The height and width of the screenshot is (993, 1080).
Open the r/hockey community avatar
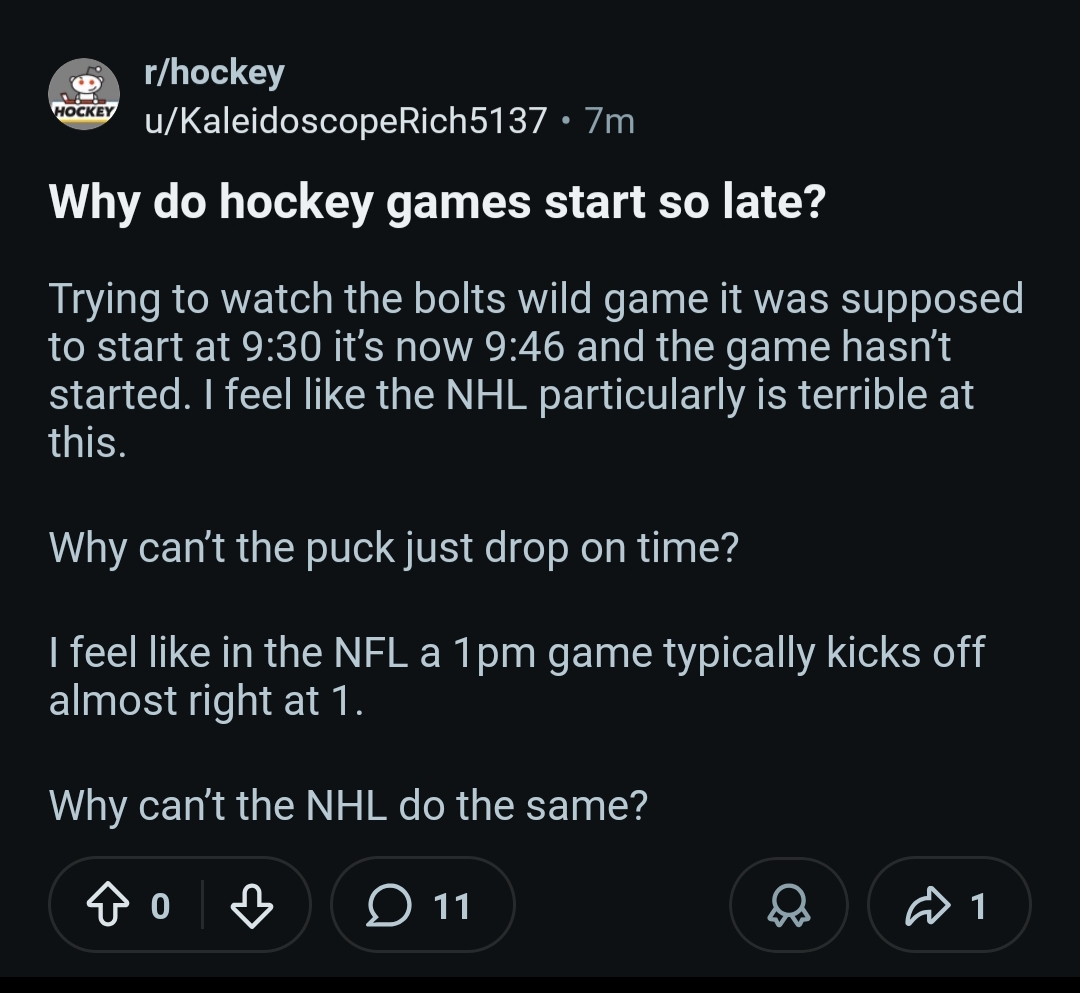pos(84,94)
